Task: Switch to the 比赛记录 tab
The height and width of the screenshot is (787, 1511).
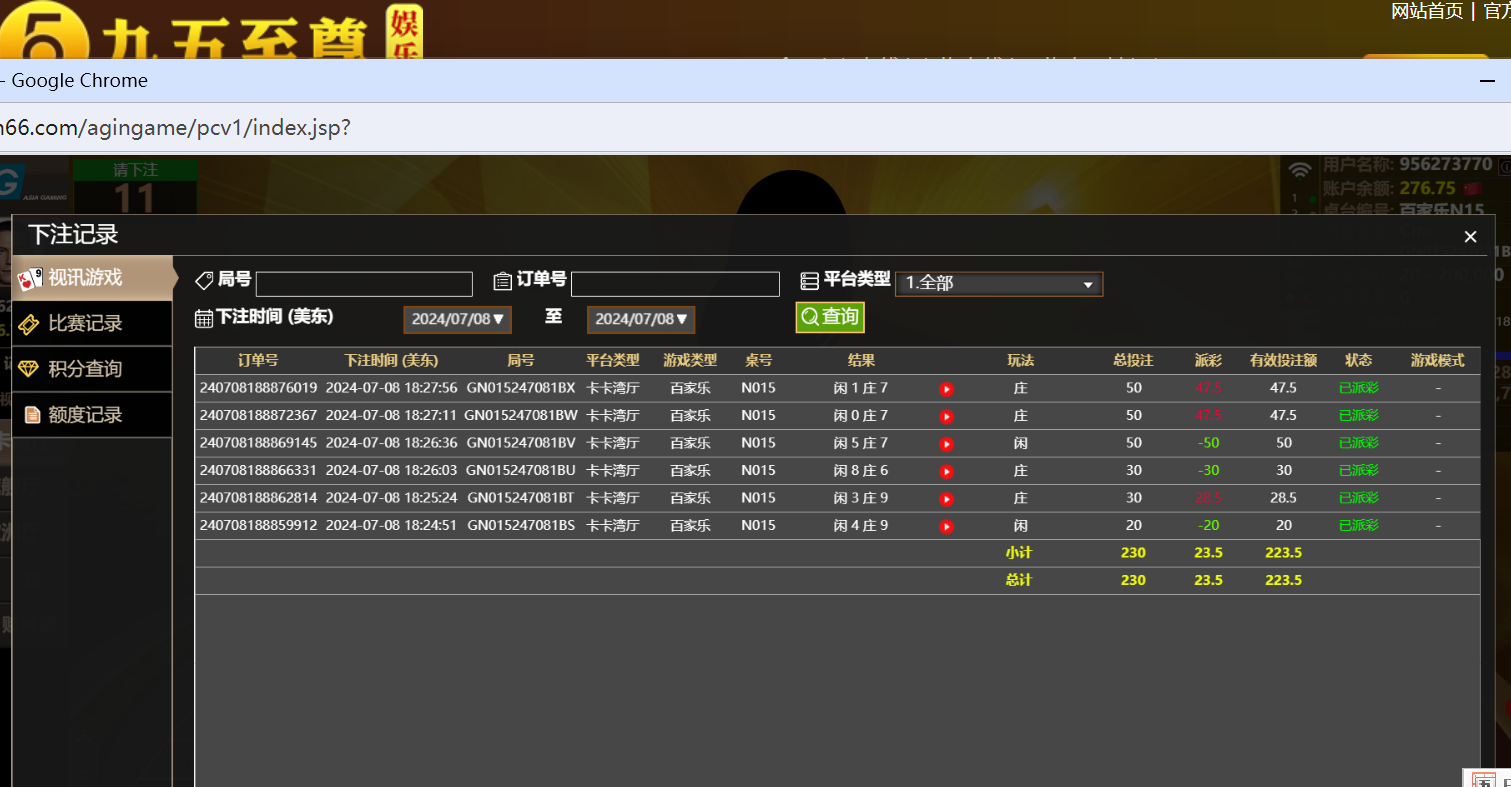Action: pos(85,323)
